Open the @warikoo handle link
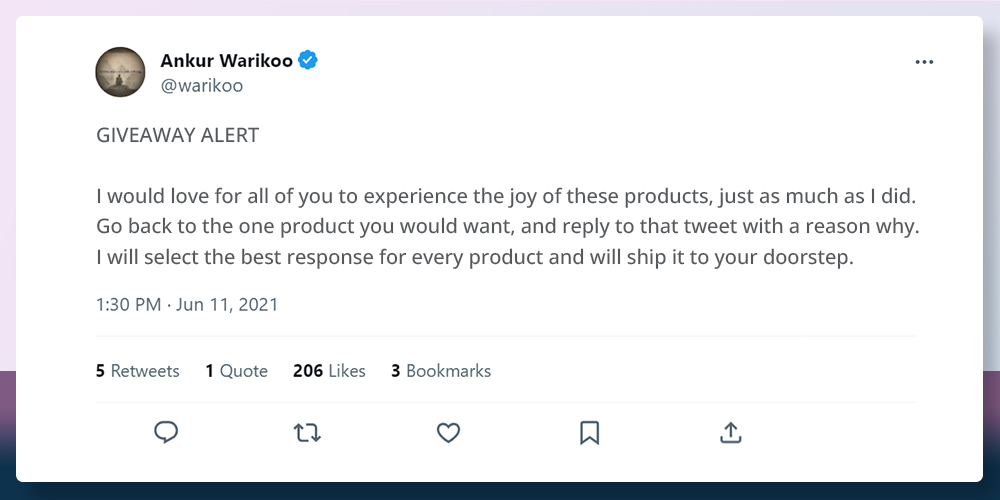Image resolution: width=1000 pixels, height=500 pixels. point(201,86)
